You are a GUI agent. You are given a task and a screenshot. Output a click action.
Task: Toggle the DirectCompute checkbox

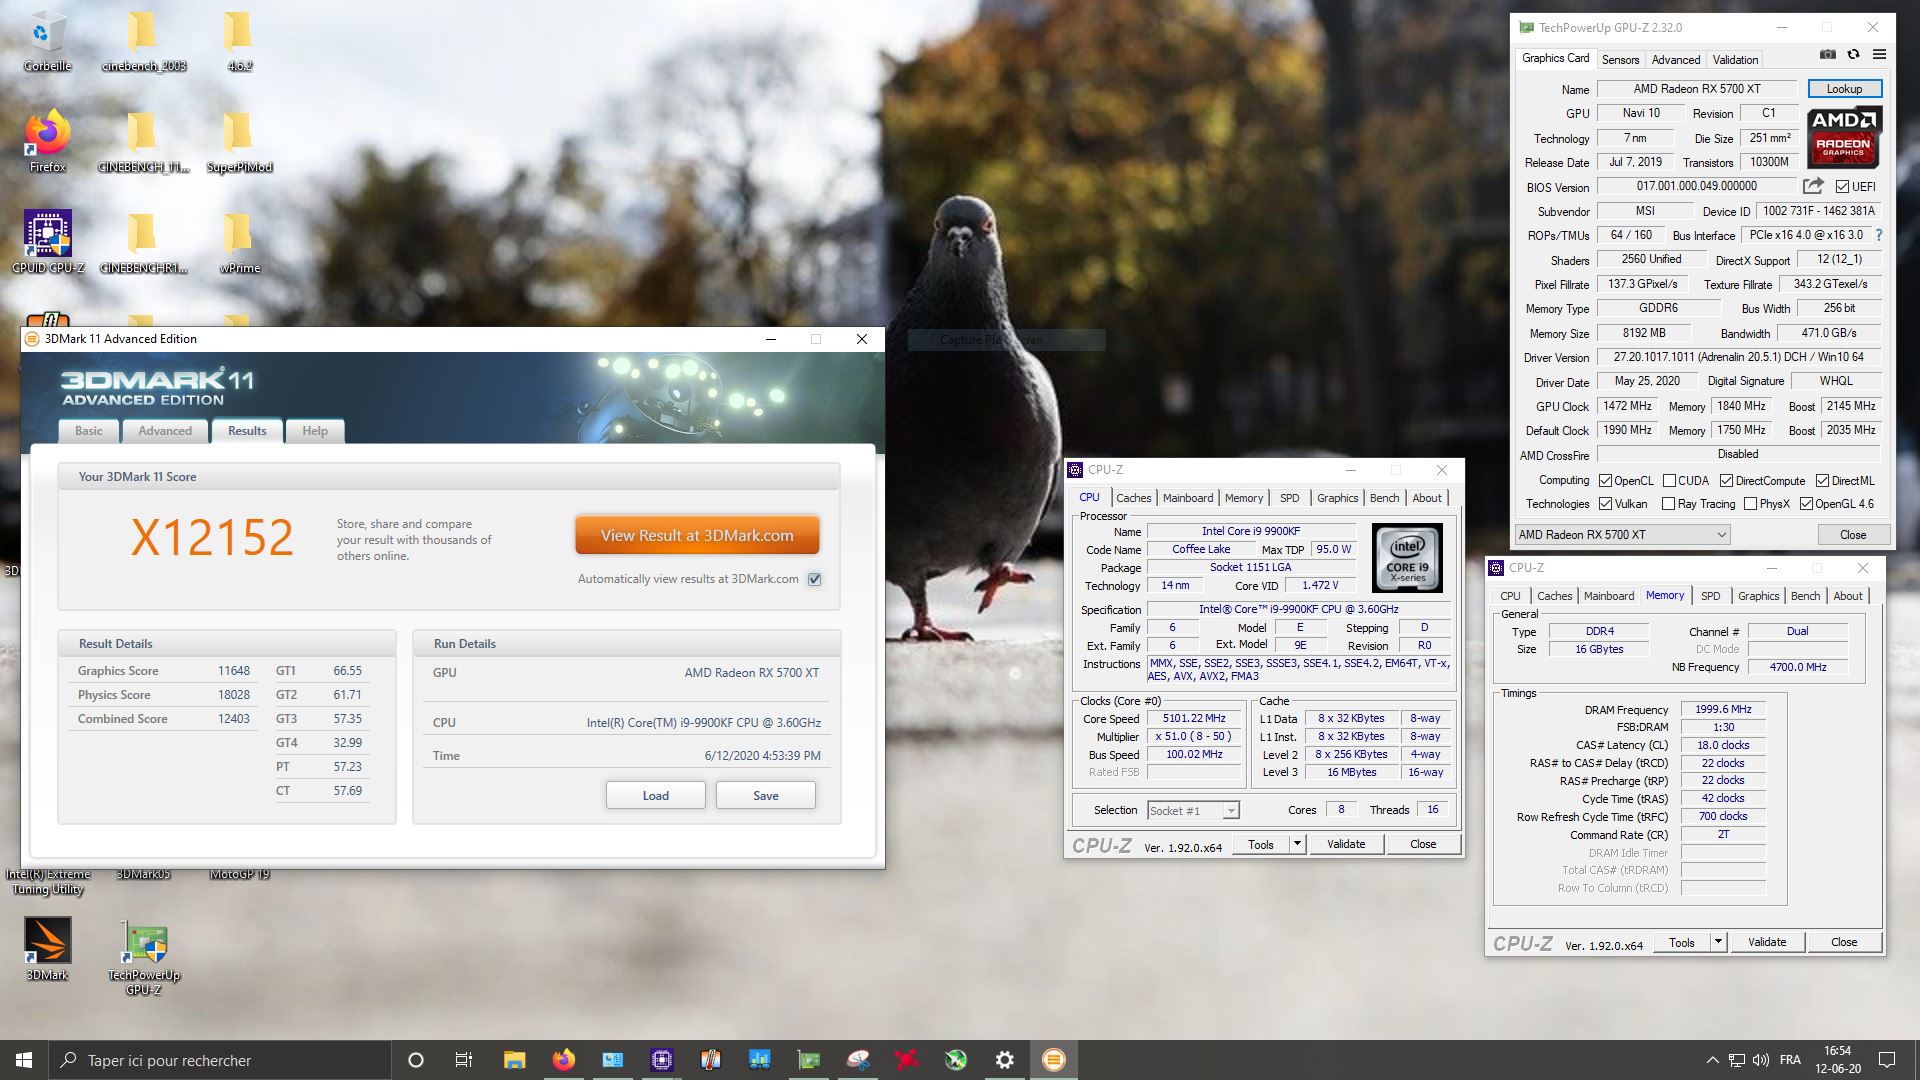point(1726,481)
